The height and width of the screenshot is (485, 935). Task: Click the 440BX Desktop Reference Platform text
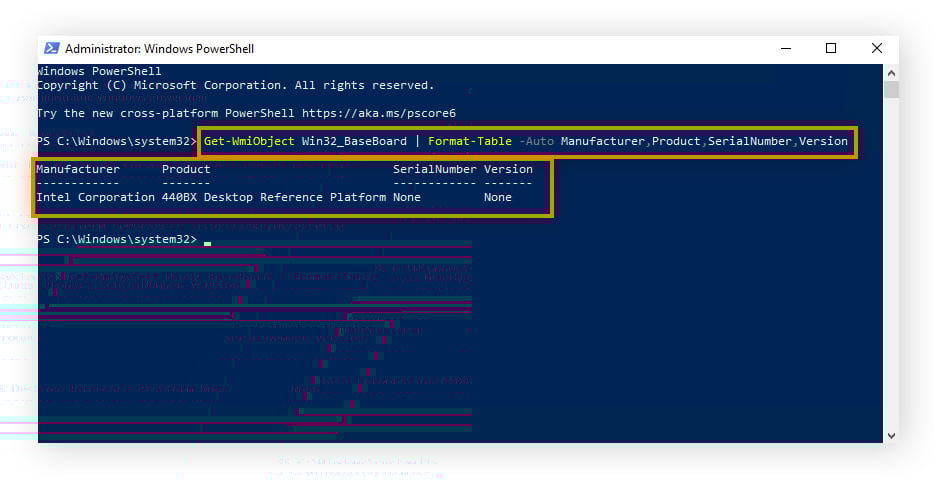pyautogui.click(x=273, y=197)
